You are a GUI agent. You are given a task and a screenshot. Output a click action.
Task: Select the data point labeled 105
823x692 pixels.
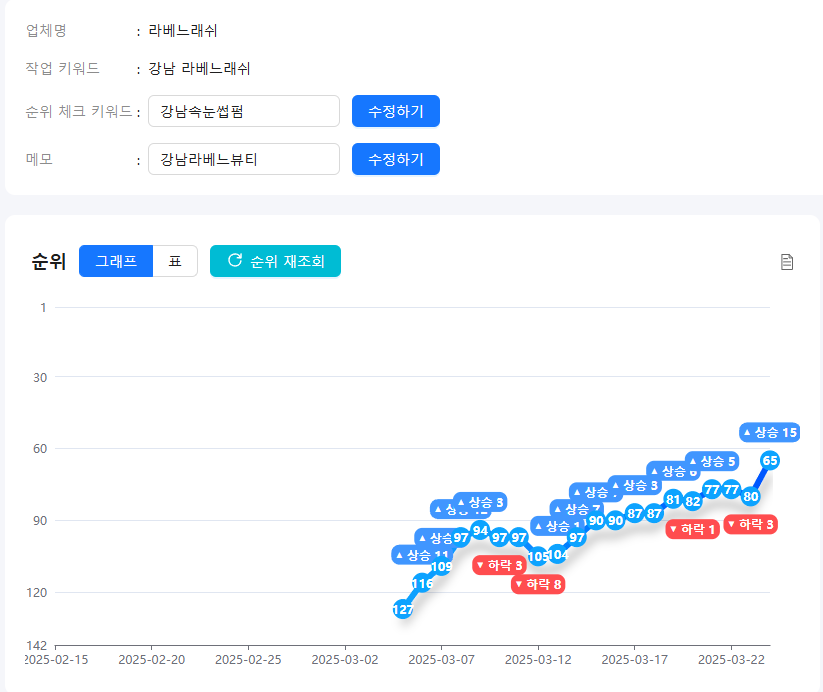click(538, 556)
